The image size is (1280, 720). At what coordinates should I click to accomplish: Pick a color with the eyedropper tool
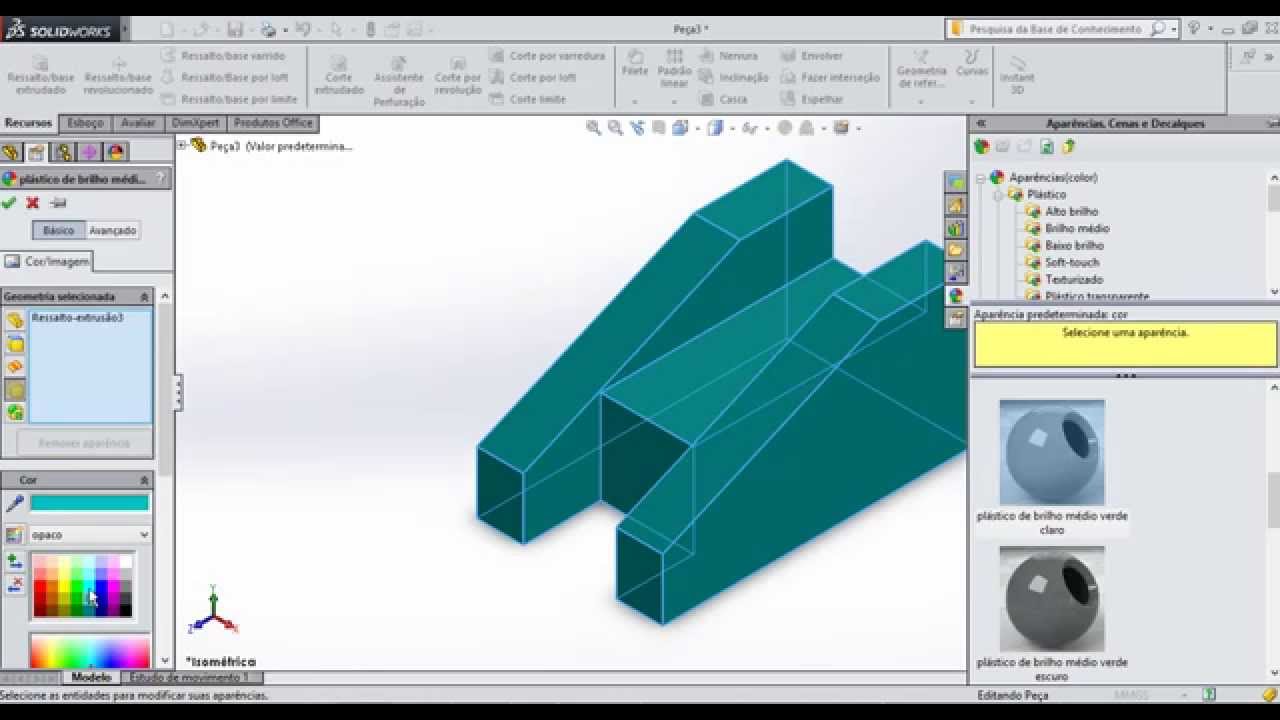point(14,503)
